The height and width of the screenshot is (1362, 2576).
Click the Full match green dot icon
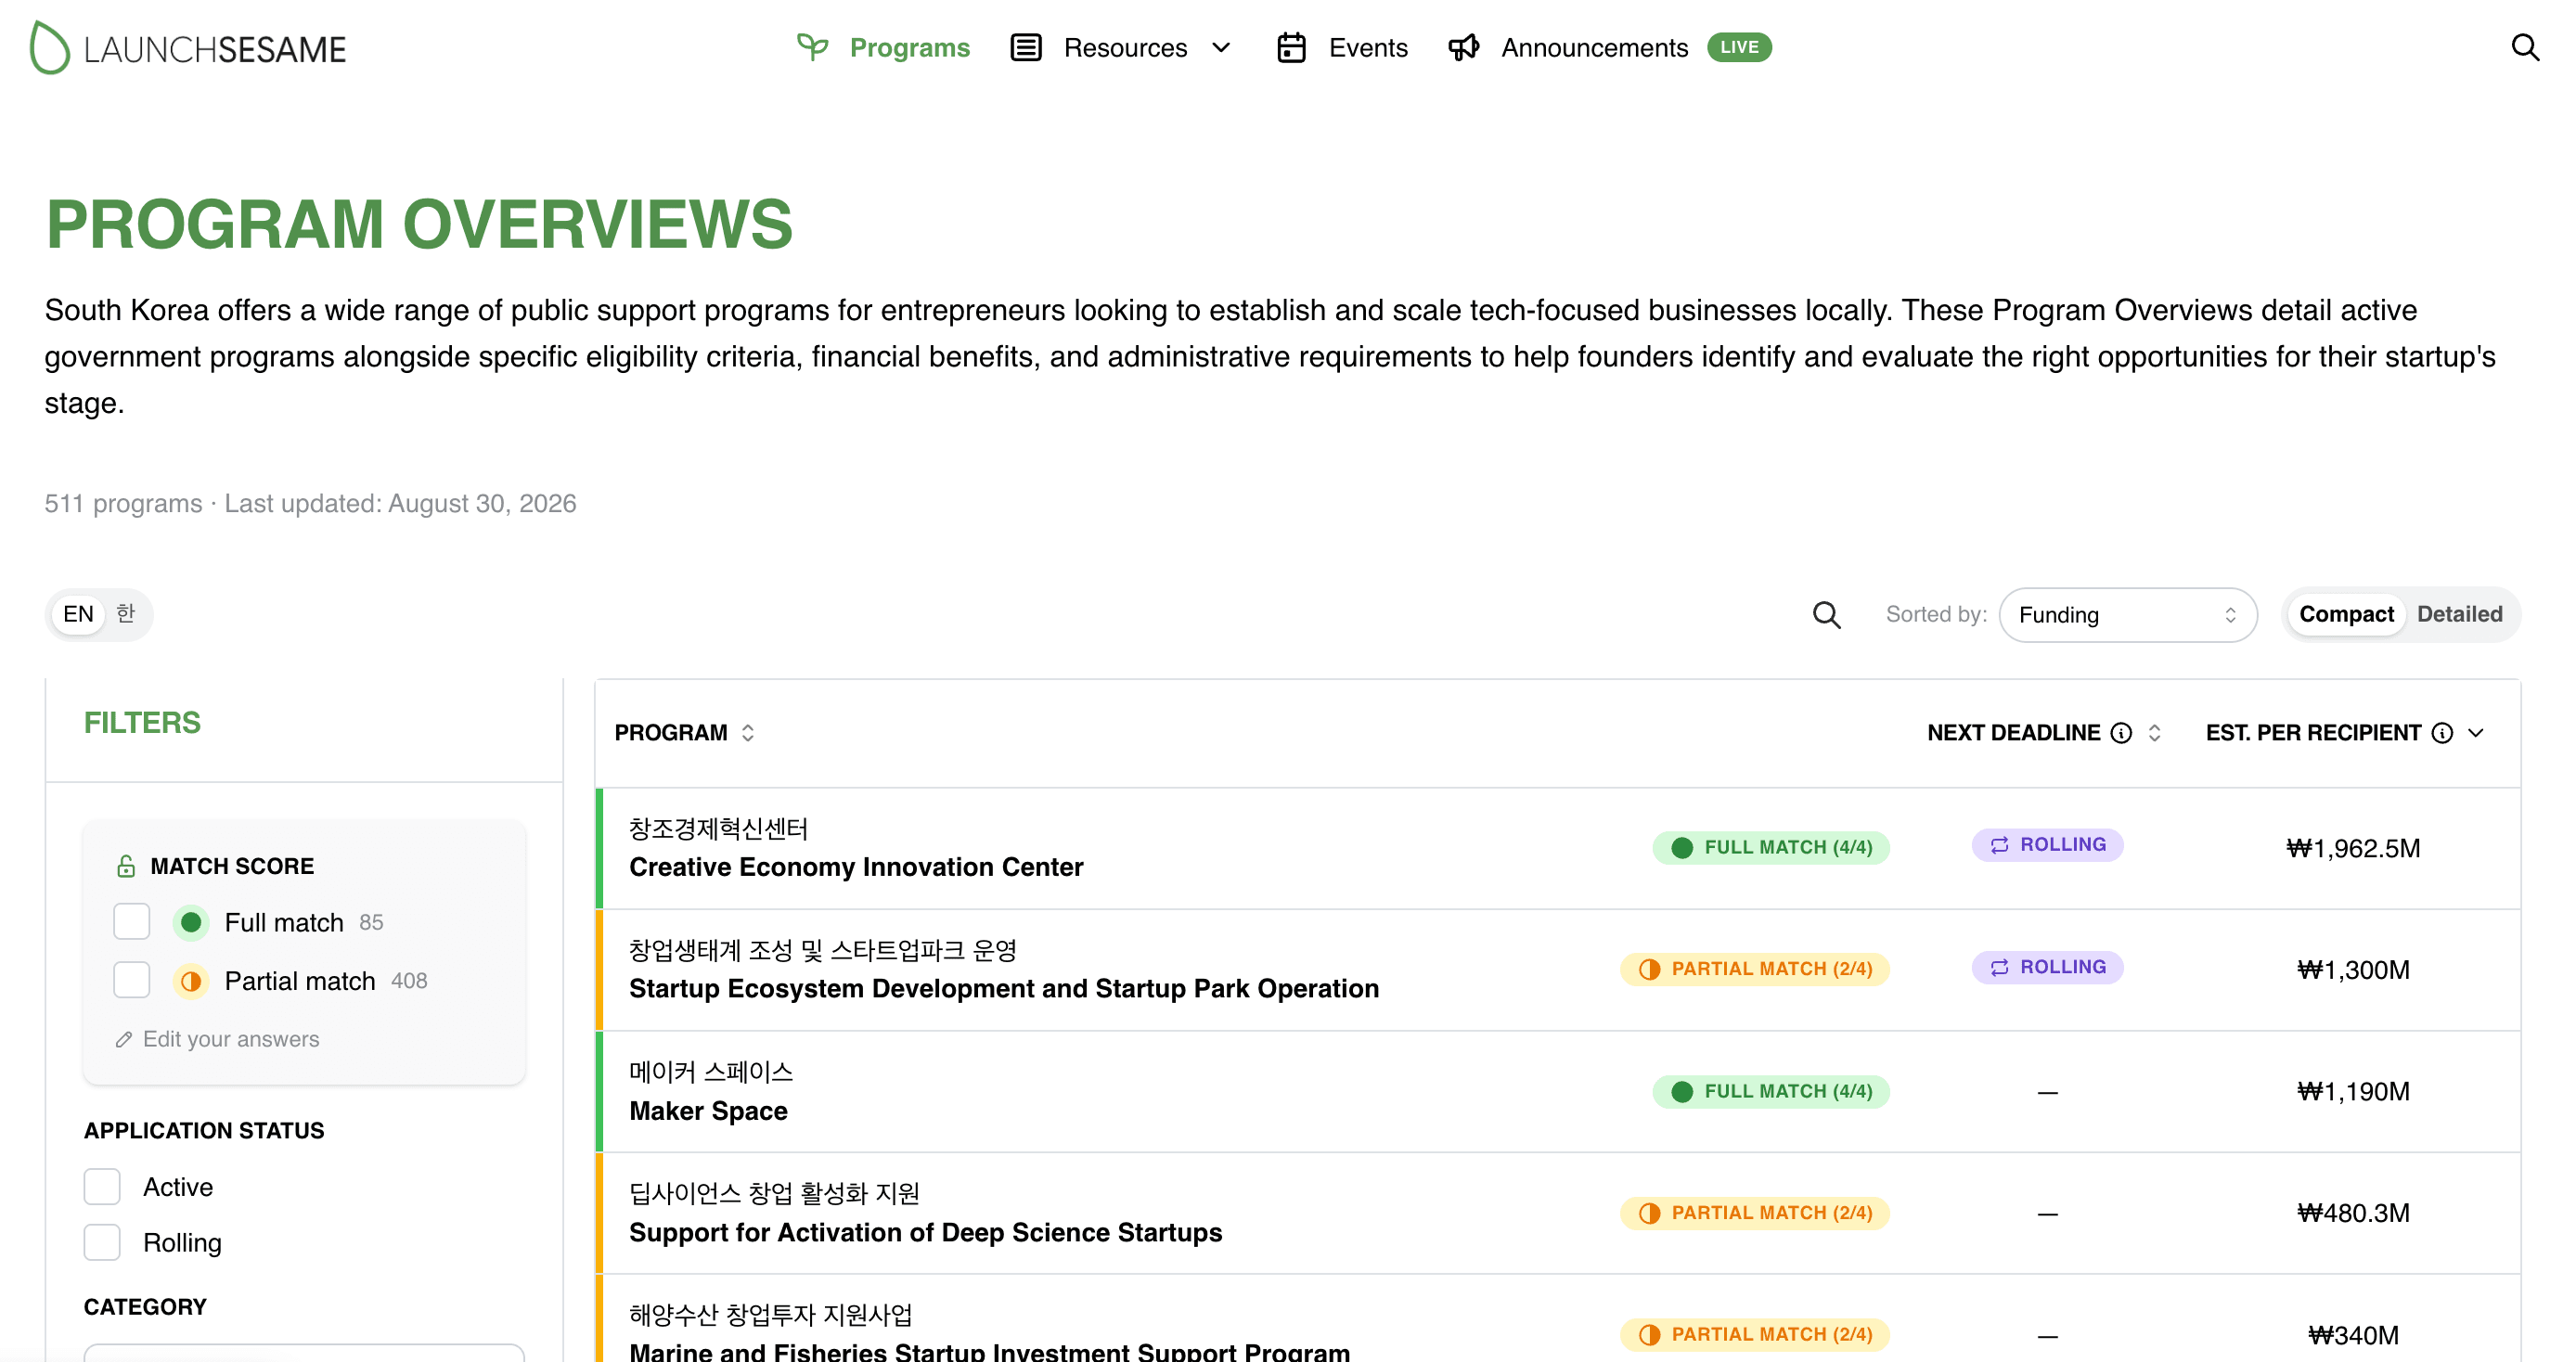tap(190, 922)
